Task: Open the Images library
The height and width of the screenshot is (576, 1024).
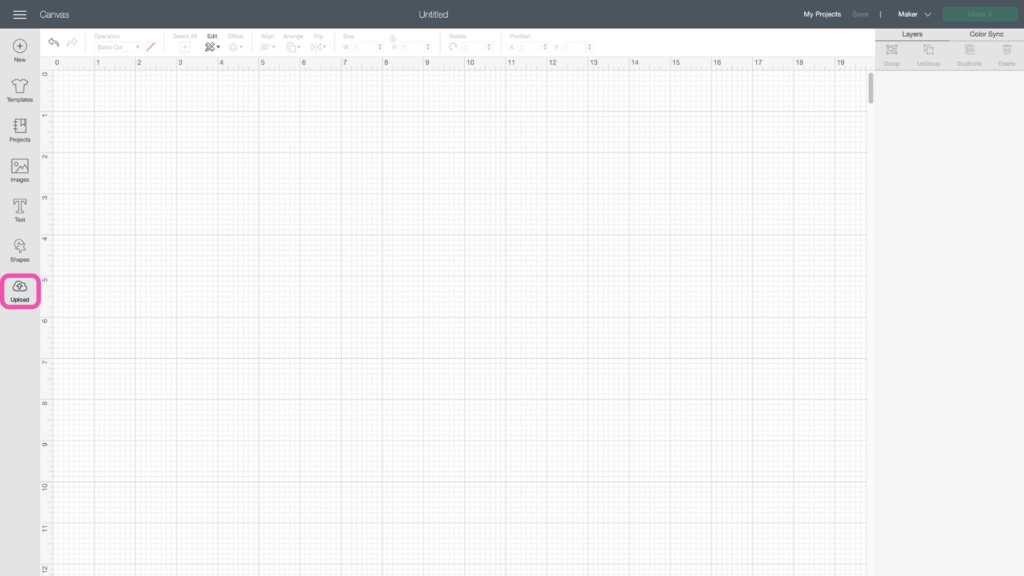Action: tap(20, 170)
